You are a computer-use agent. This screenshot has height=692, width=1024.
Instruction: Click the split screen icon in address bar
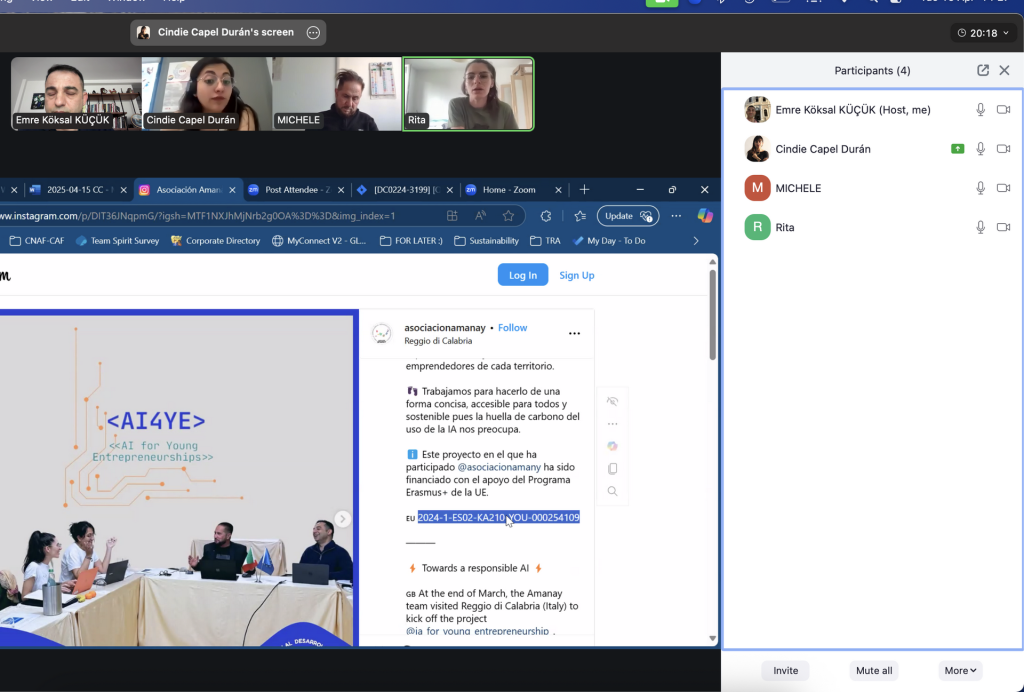pyautogui.click(x=452, y=216)
